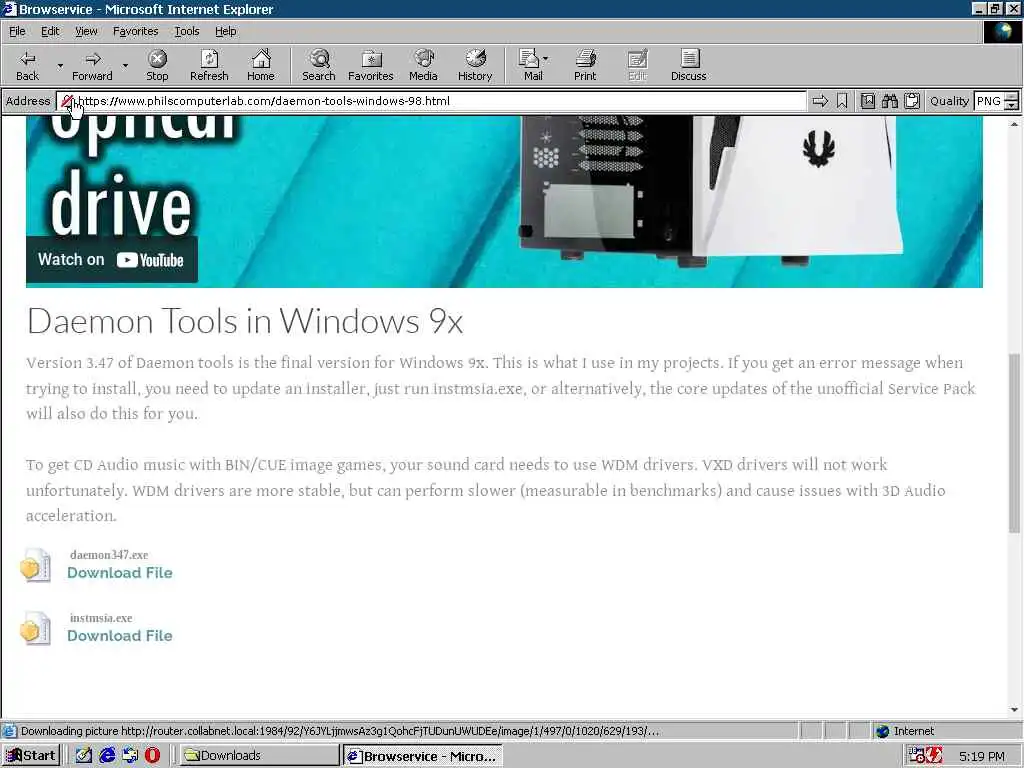Stop loading the page
Image resolution: width=1024 pixels, height=768 pixels.
(157, 65)
